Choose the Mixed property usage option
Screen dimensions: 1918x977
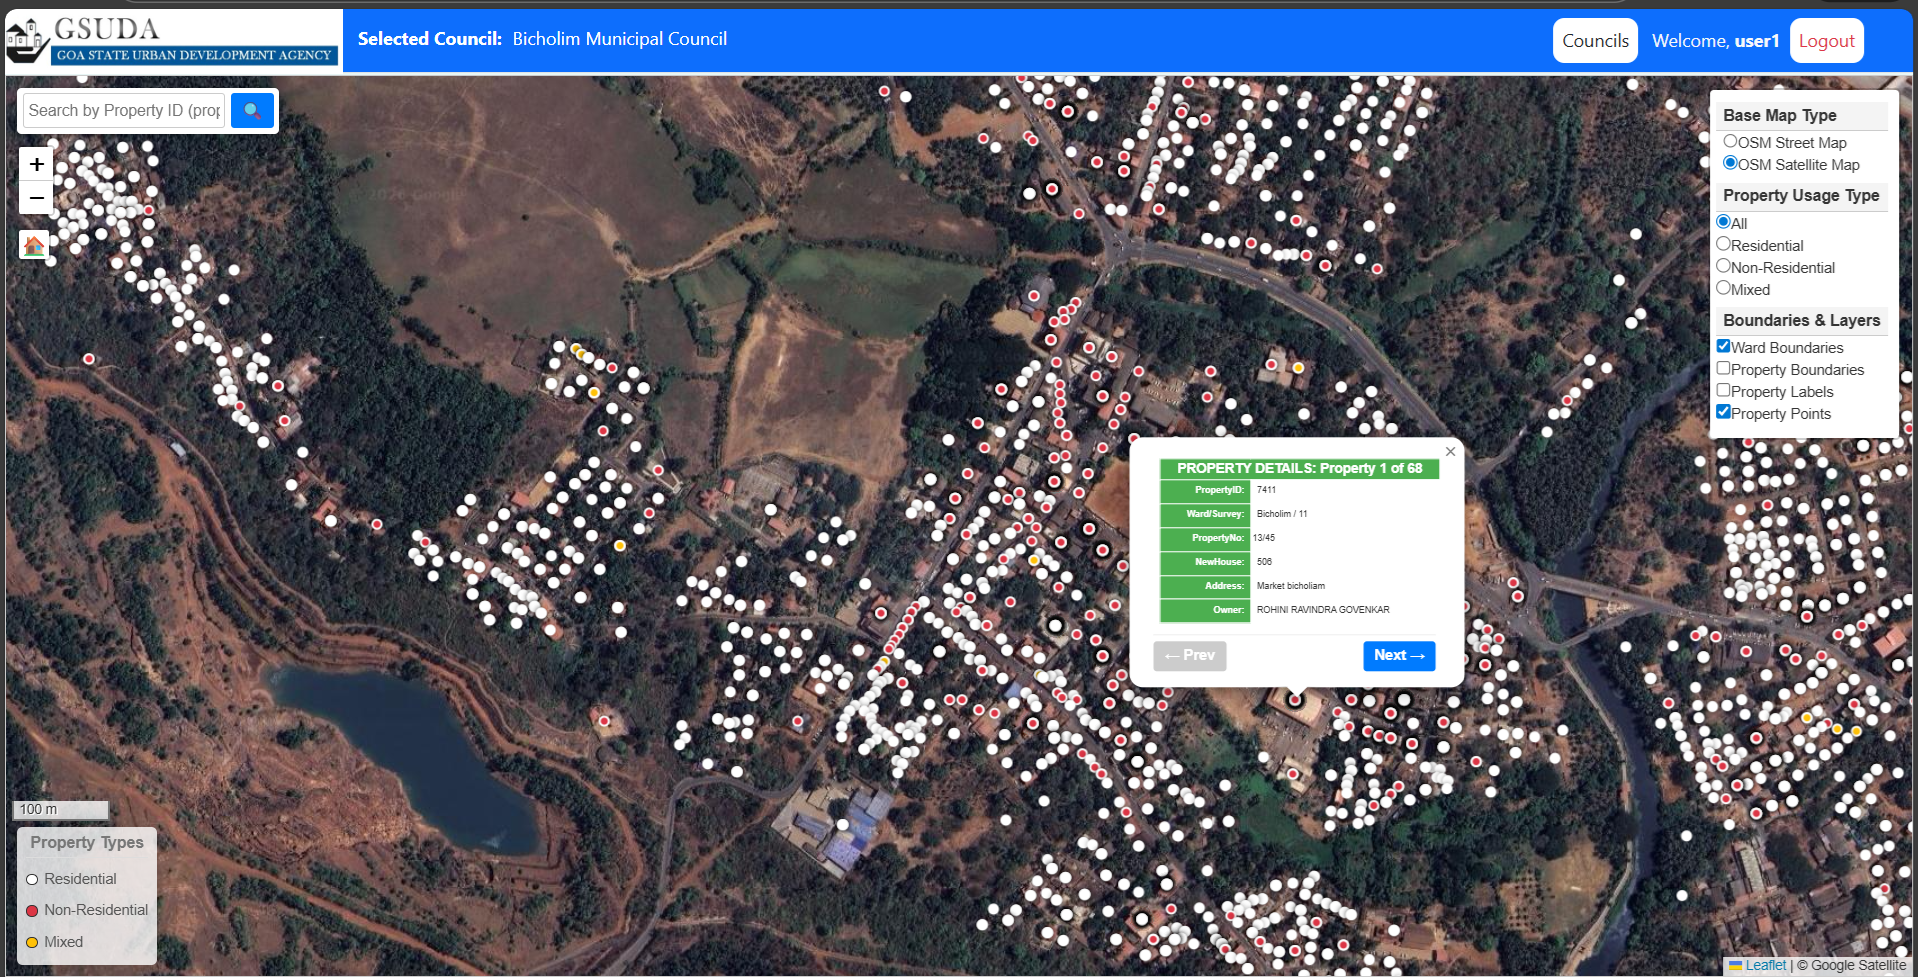pyautogui.click(x=1723, y=288)
